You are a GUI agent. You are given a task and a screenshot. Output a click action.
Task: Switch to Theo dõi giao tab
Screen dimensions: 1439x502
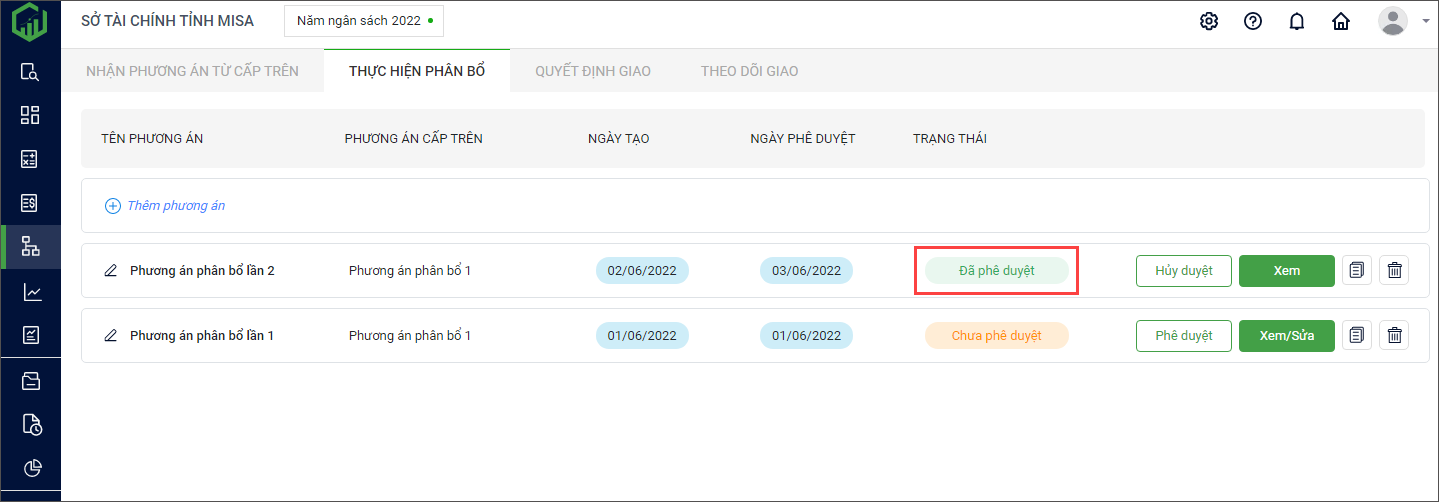pos(749,71)
